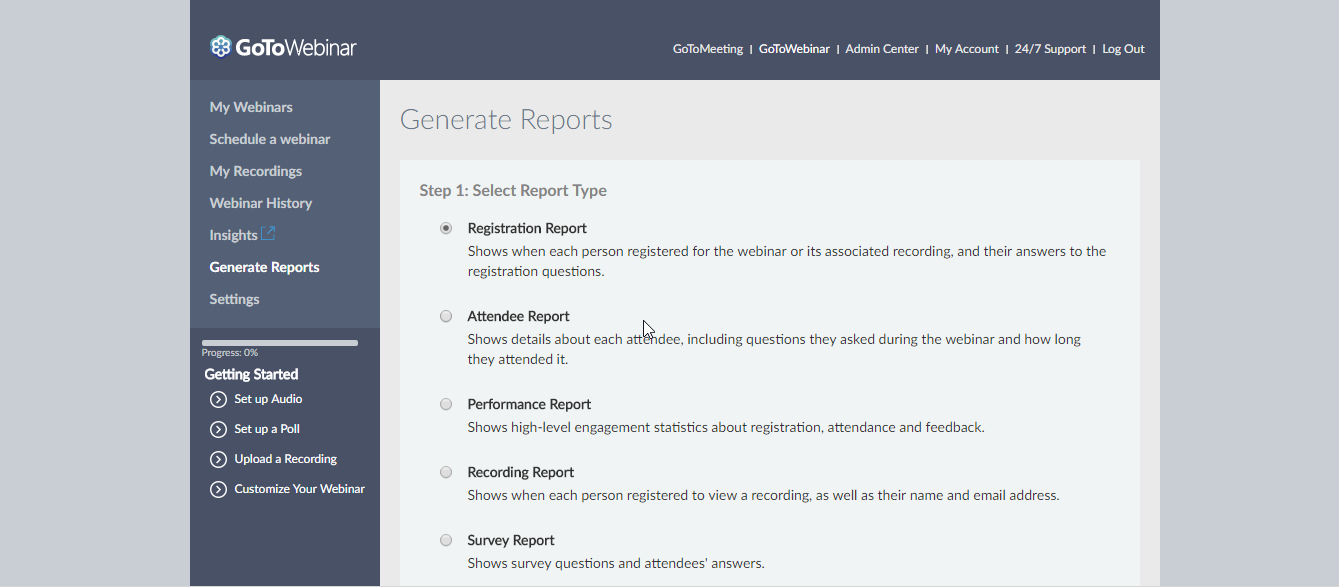
Task: Go to Schedule a webinar
Action: click(269, 139)
